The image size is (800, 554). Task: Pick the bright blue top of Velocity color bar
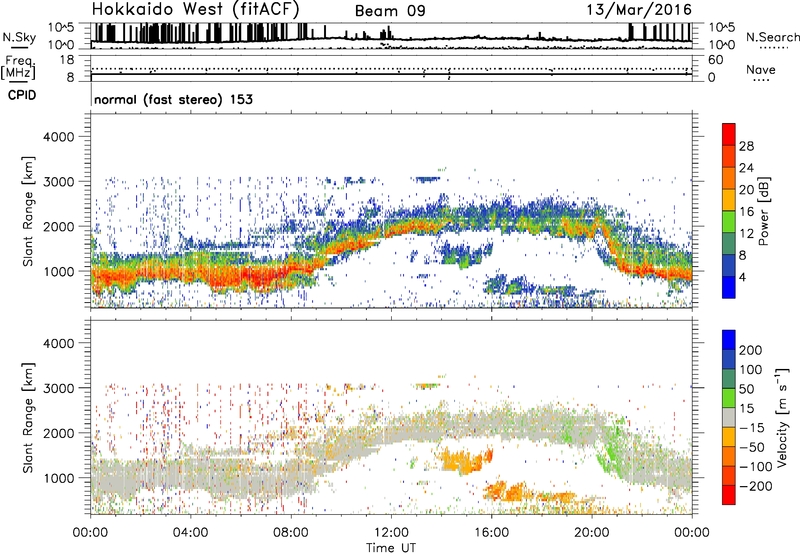pos(729,340)
